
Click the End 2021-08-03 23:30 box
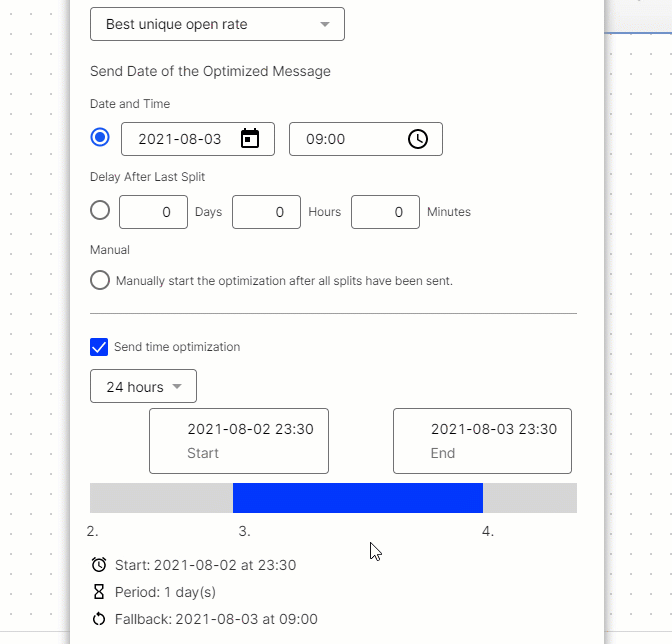482,440
